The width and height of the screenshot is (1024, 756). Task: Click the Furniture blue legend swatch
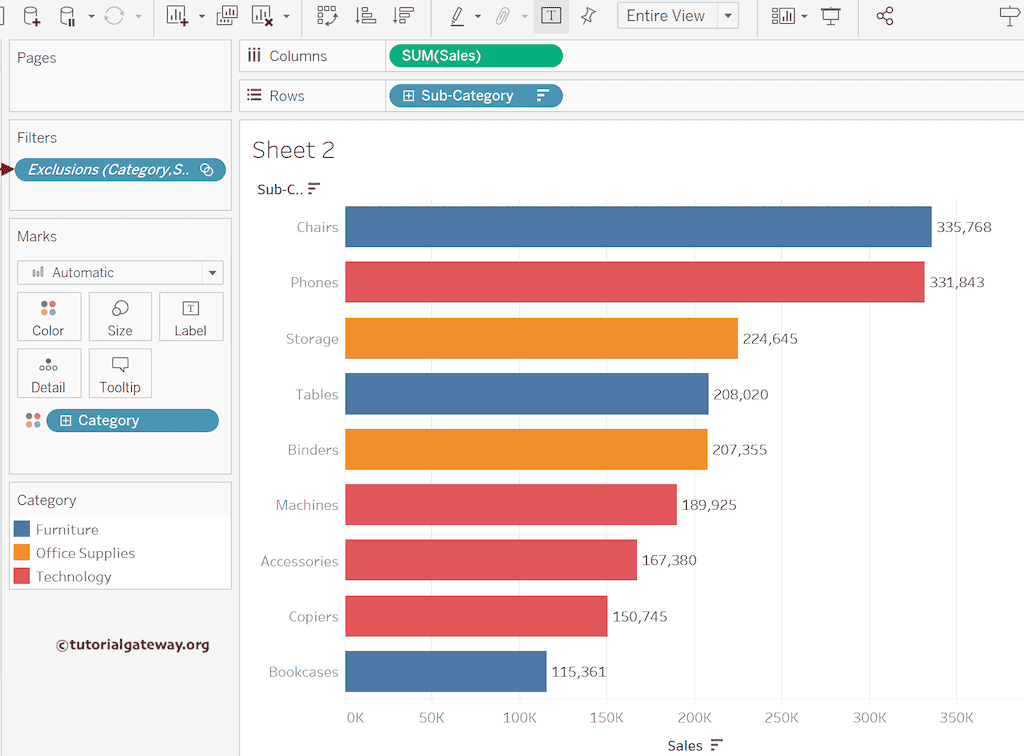point(22,529)
